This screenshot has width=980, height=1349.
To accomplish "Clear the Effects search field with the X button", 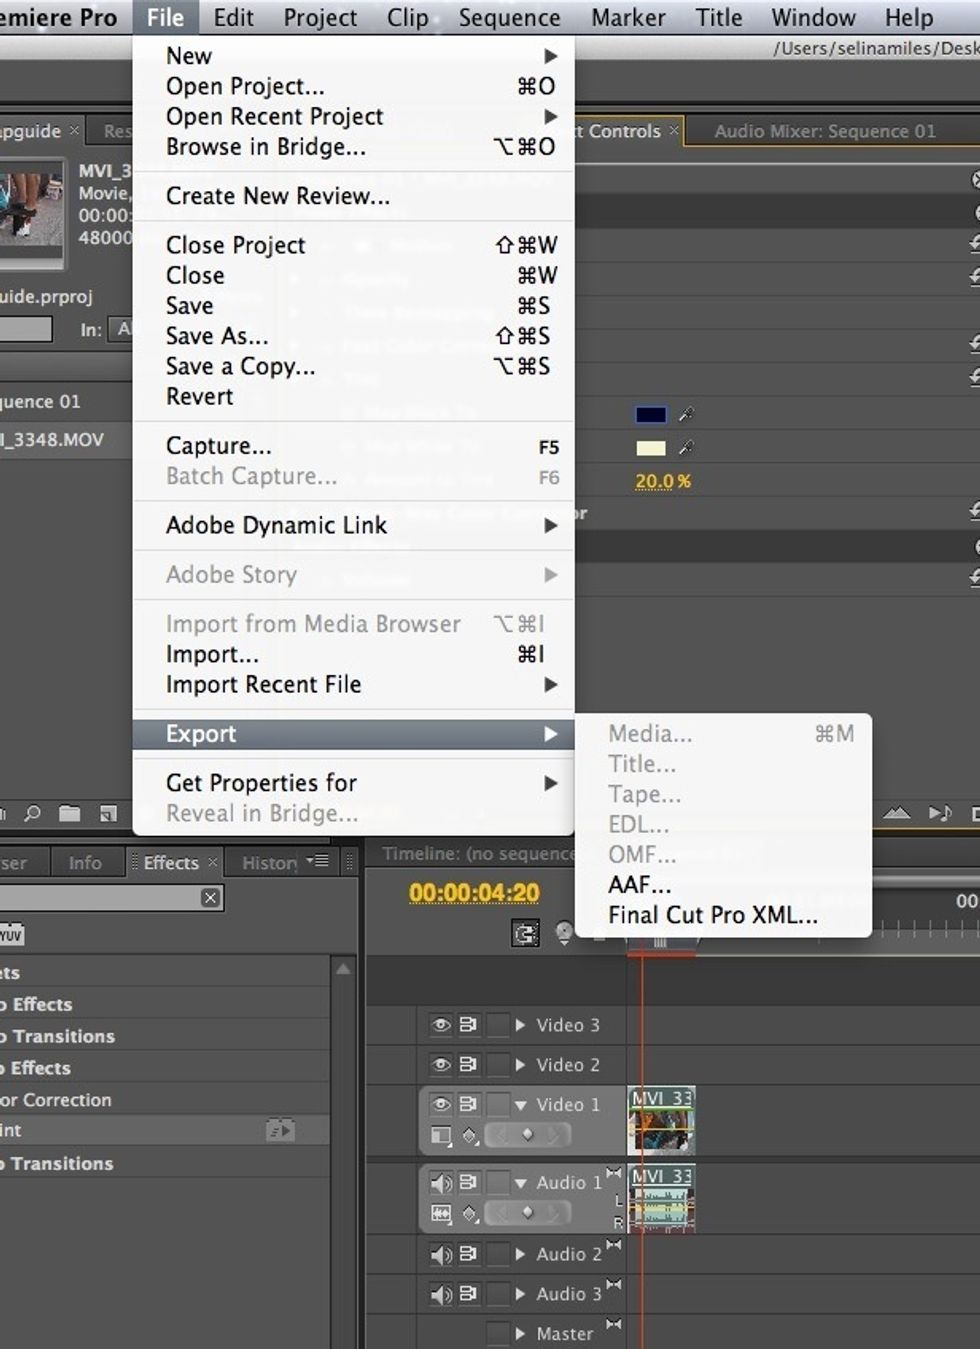I will click(210, 897).
